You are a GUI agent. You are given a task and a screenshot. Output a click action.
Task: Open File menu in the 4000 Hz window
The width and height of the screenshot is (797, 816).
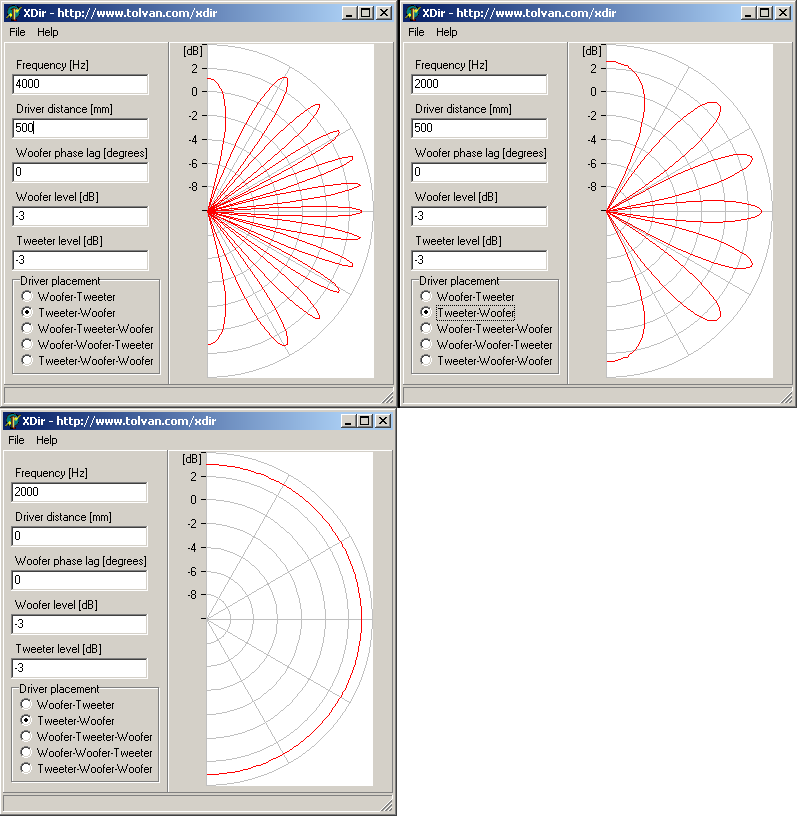coord(17,32)
